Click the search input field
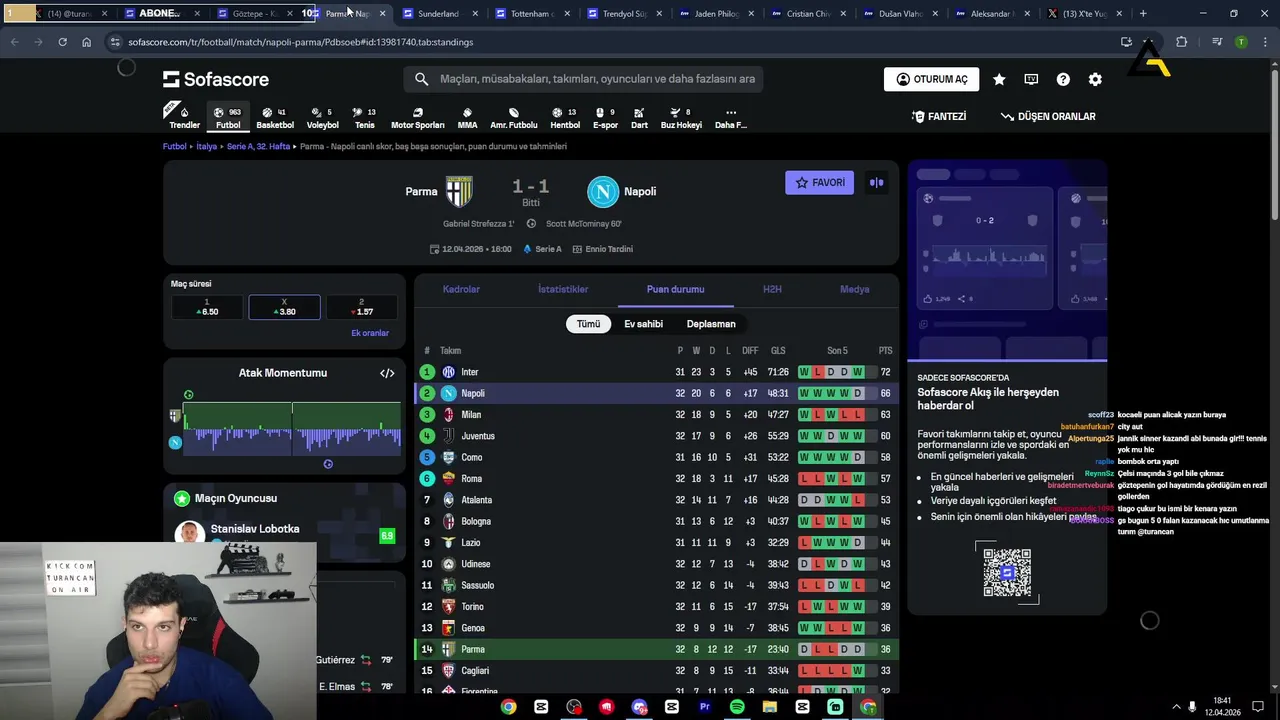 [583, 79]
